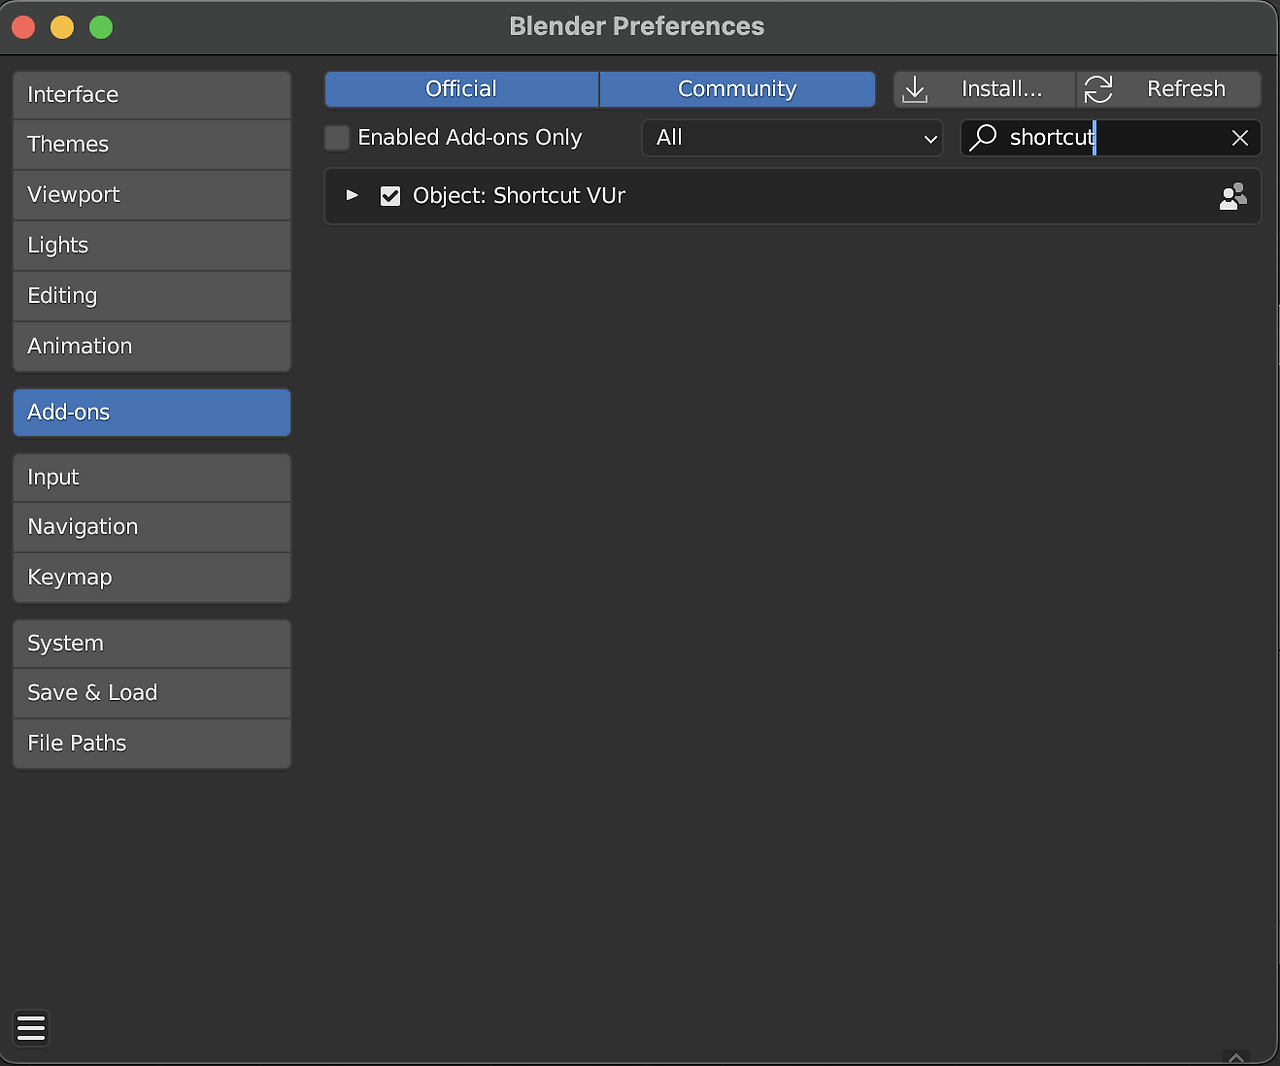Disable the Shortcut VUr add-on checkbox
Image resolution: width=1280 pixels, height=1066 pixels.
(x=390, y=196)
